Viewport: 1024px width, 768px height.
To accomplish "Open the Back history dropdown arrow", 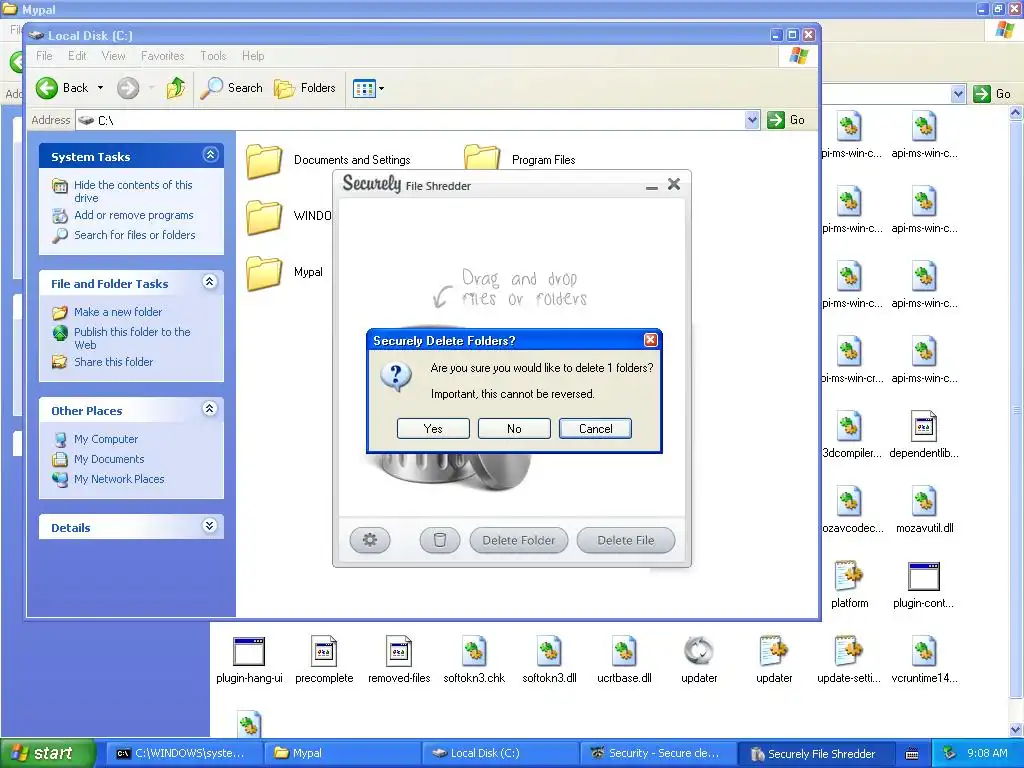I will click(100, 88).
